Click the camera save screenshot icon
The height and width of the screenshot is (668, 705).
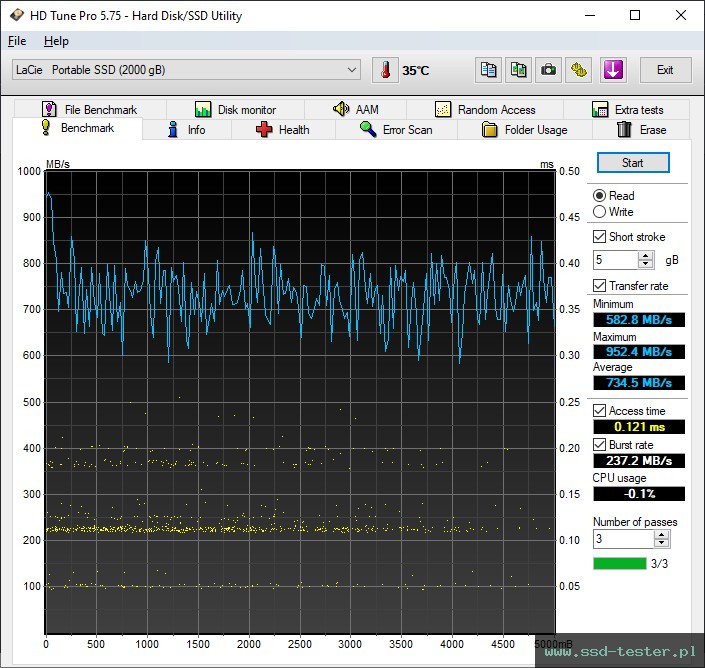pos(549,70)
